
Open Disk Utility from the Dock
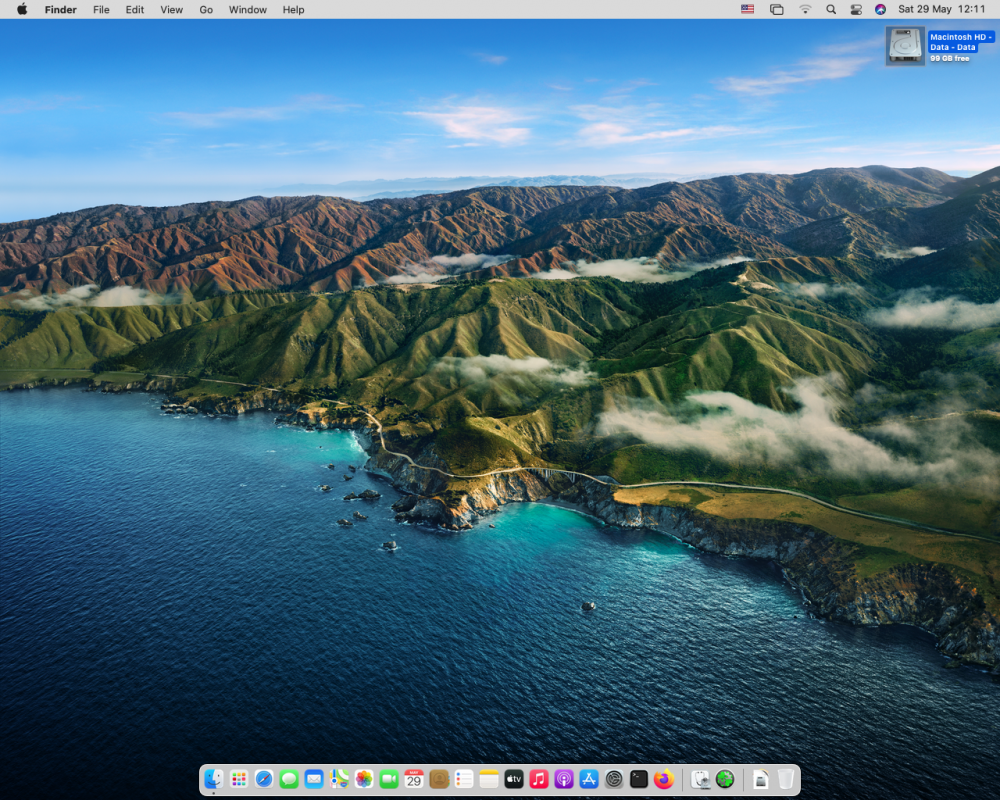[x=700, y=779]
